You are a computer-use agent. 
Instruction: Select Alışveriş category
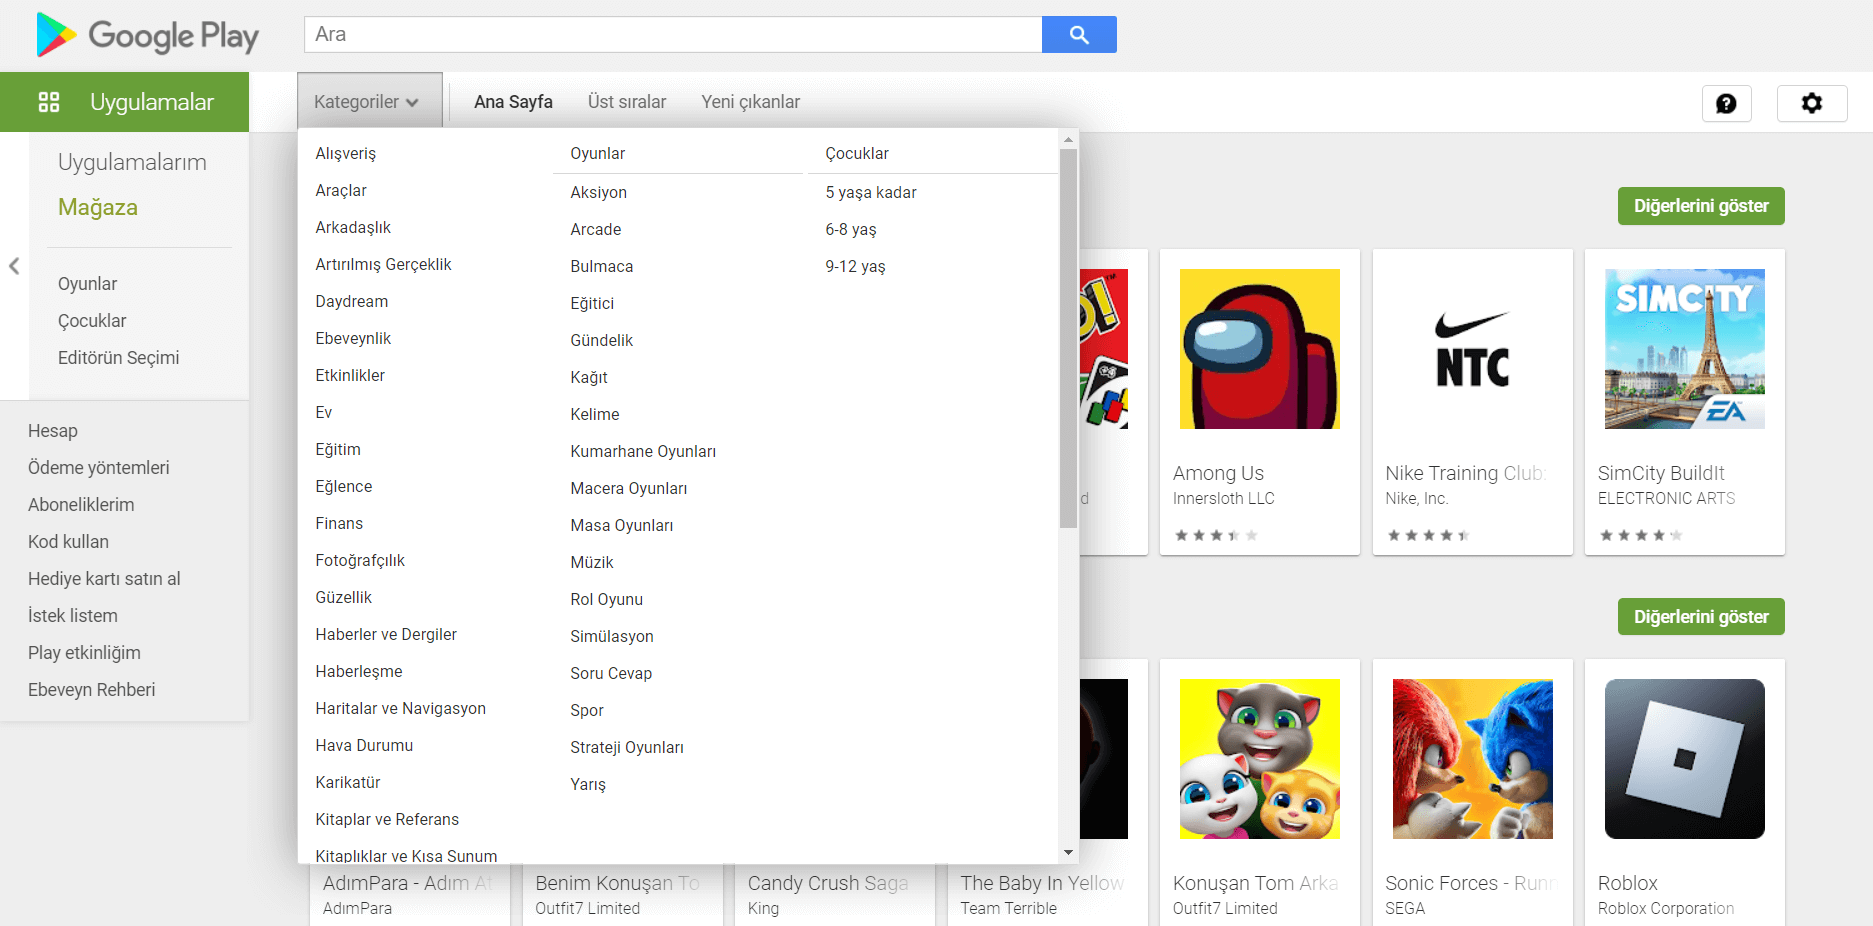pos(346,153)
